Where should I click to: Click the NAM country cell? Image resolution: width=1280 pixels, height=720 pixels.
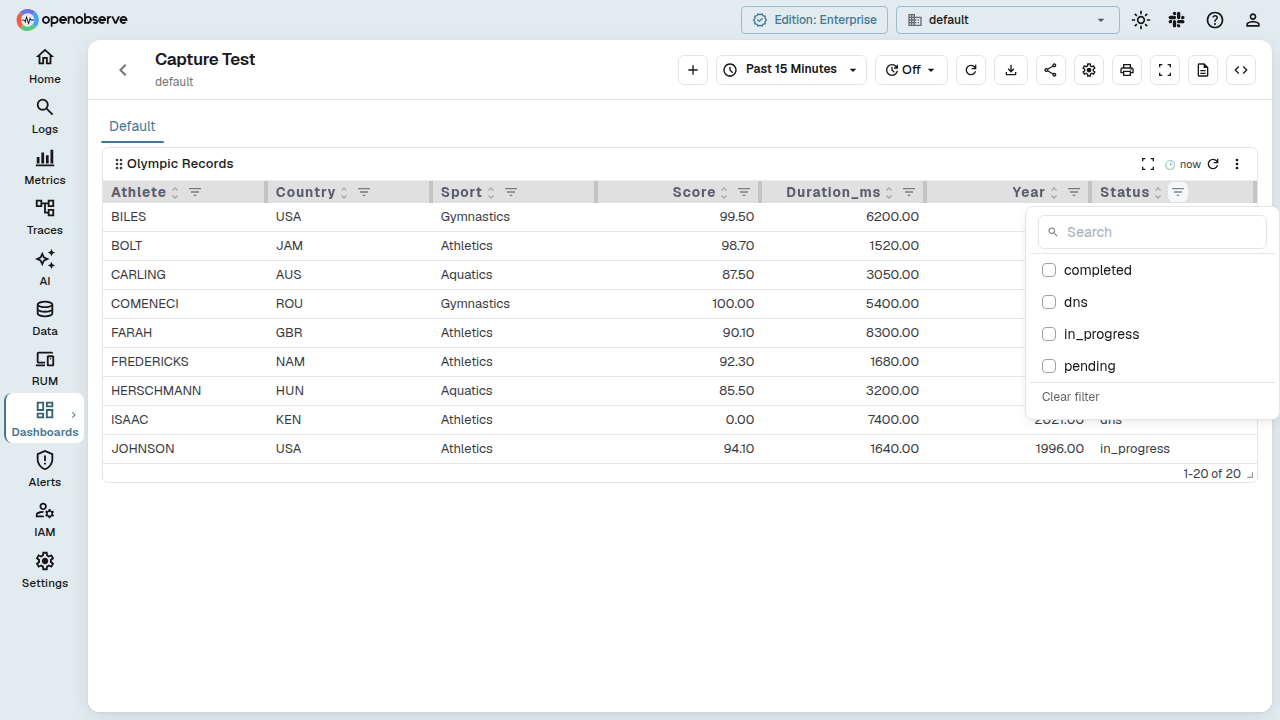tap(350, 362)
